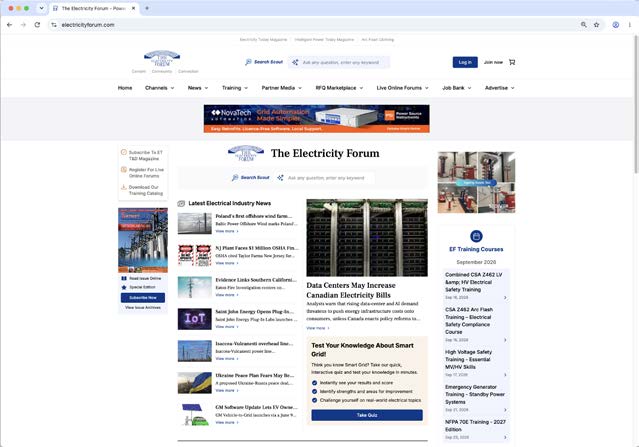This screenshot has height=447, width=639.
Task: Expand the Live Online Forums dropdown
Action: pyautogui.click(x=402, y=88)
